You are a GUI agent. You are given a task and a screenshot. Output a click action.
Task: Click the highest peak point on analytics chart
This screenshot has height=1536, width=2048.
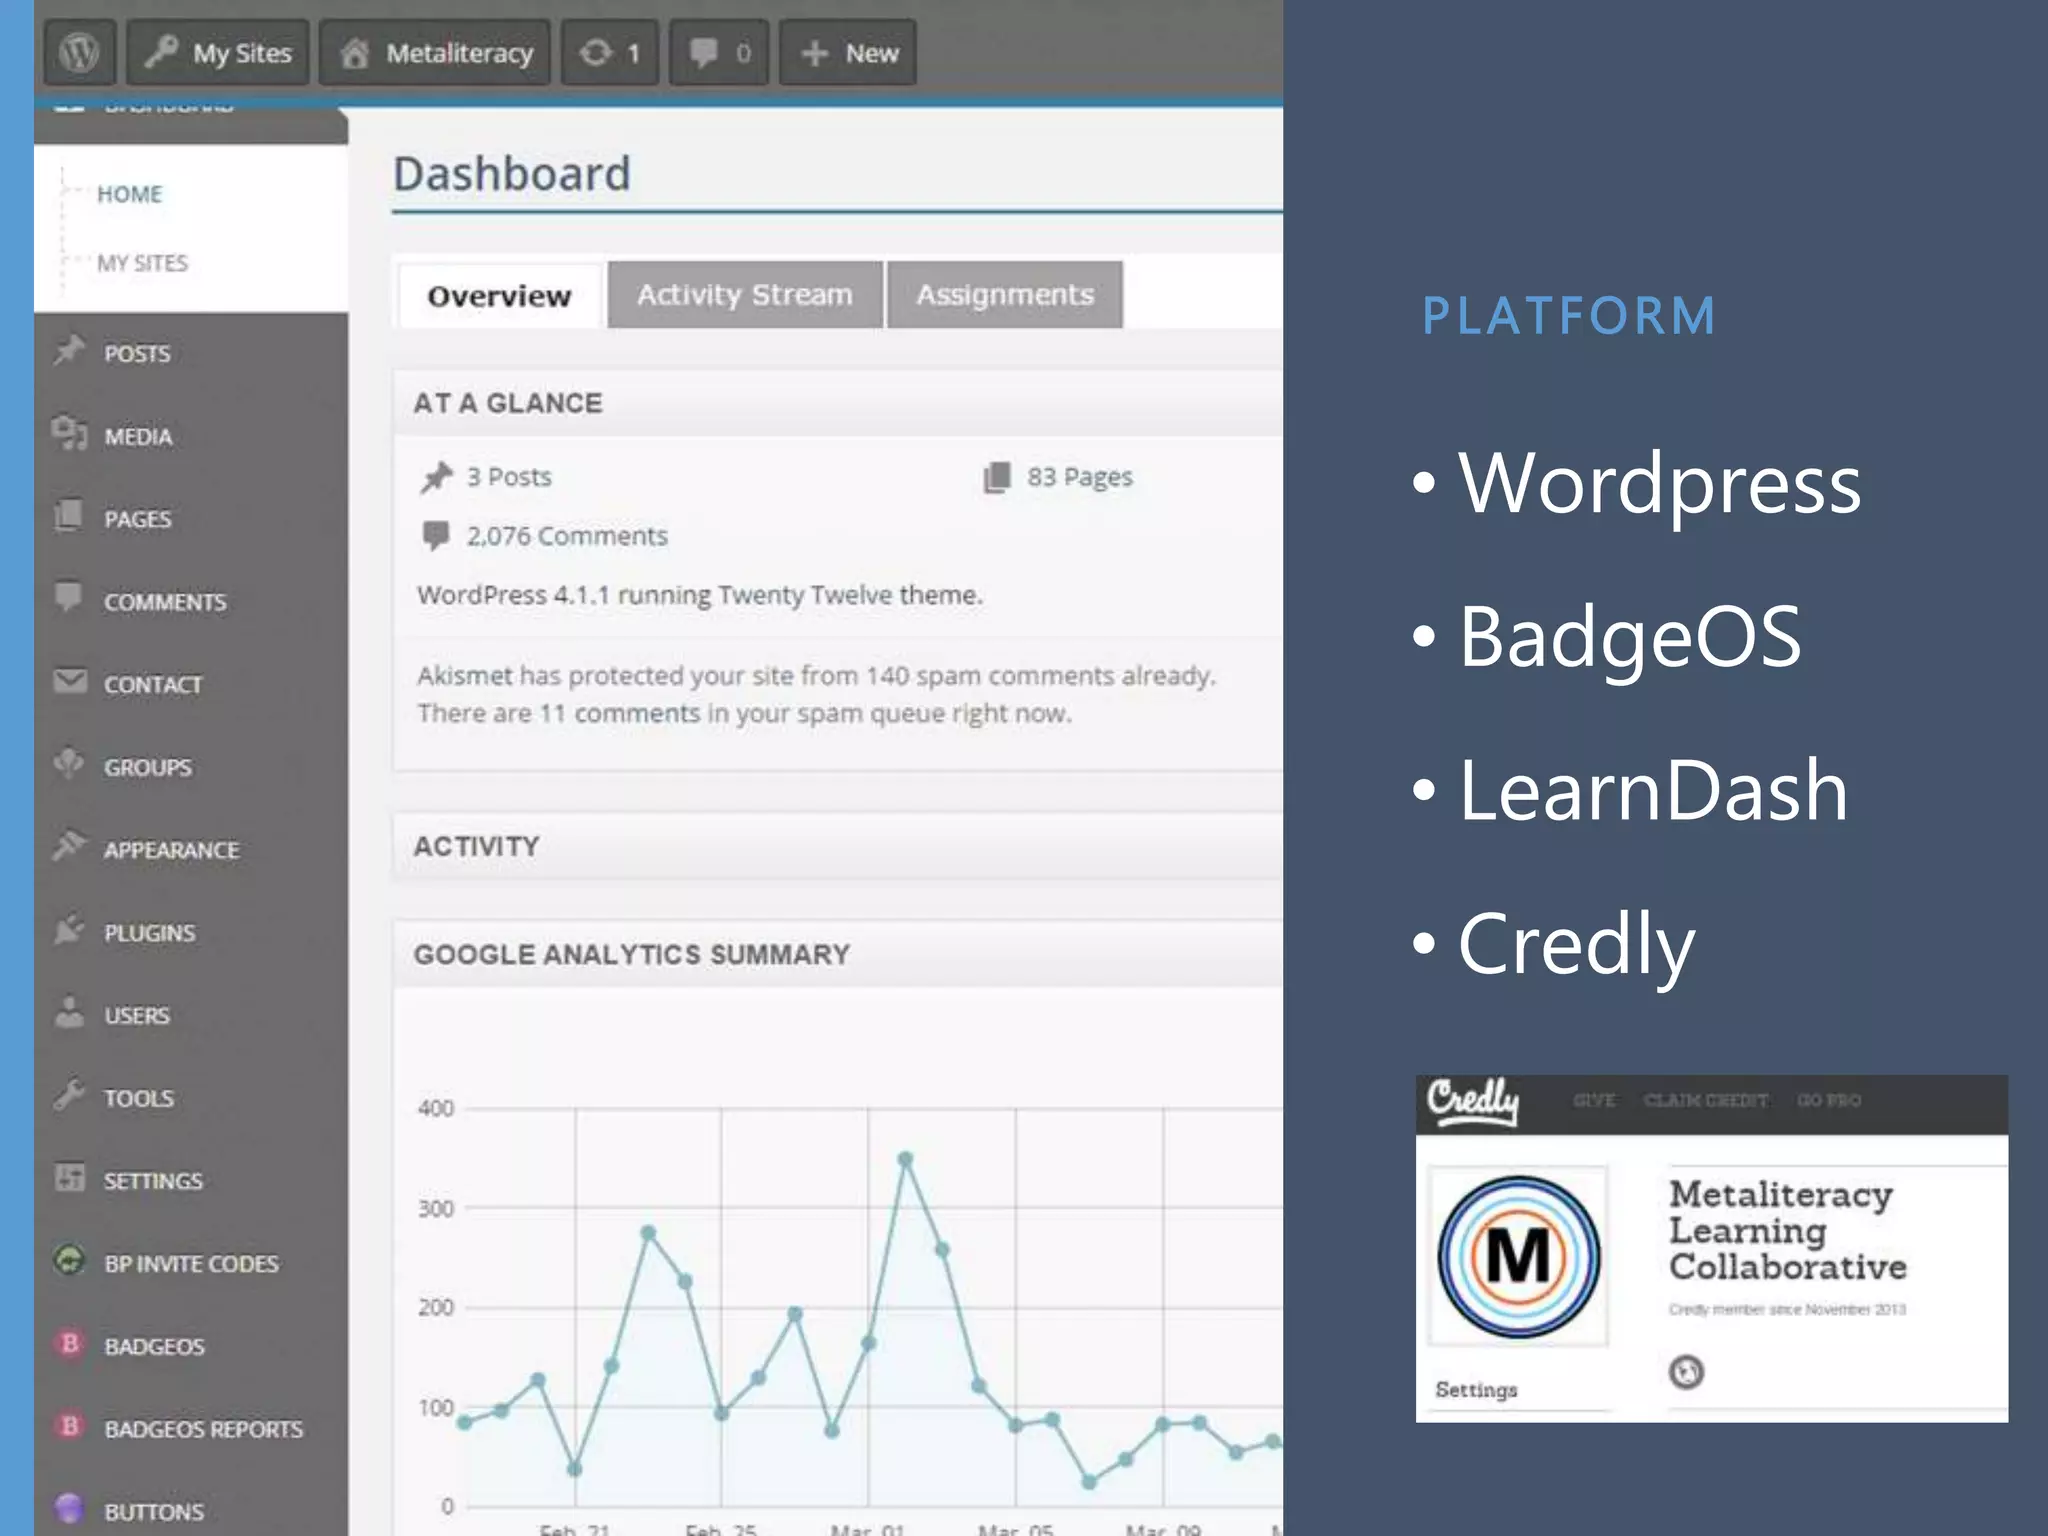tap(905, 1160)
